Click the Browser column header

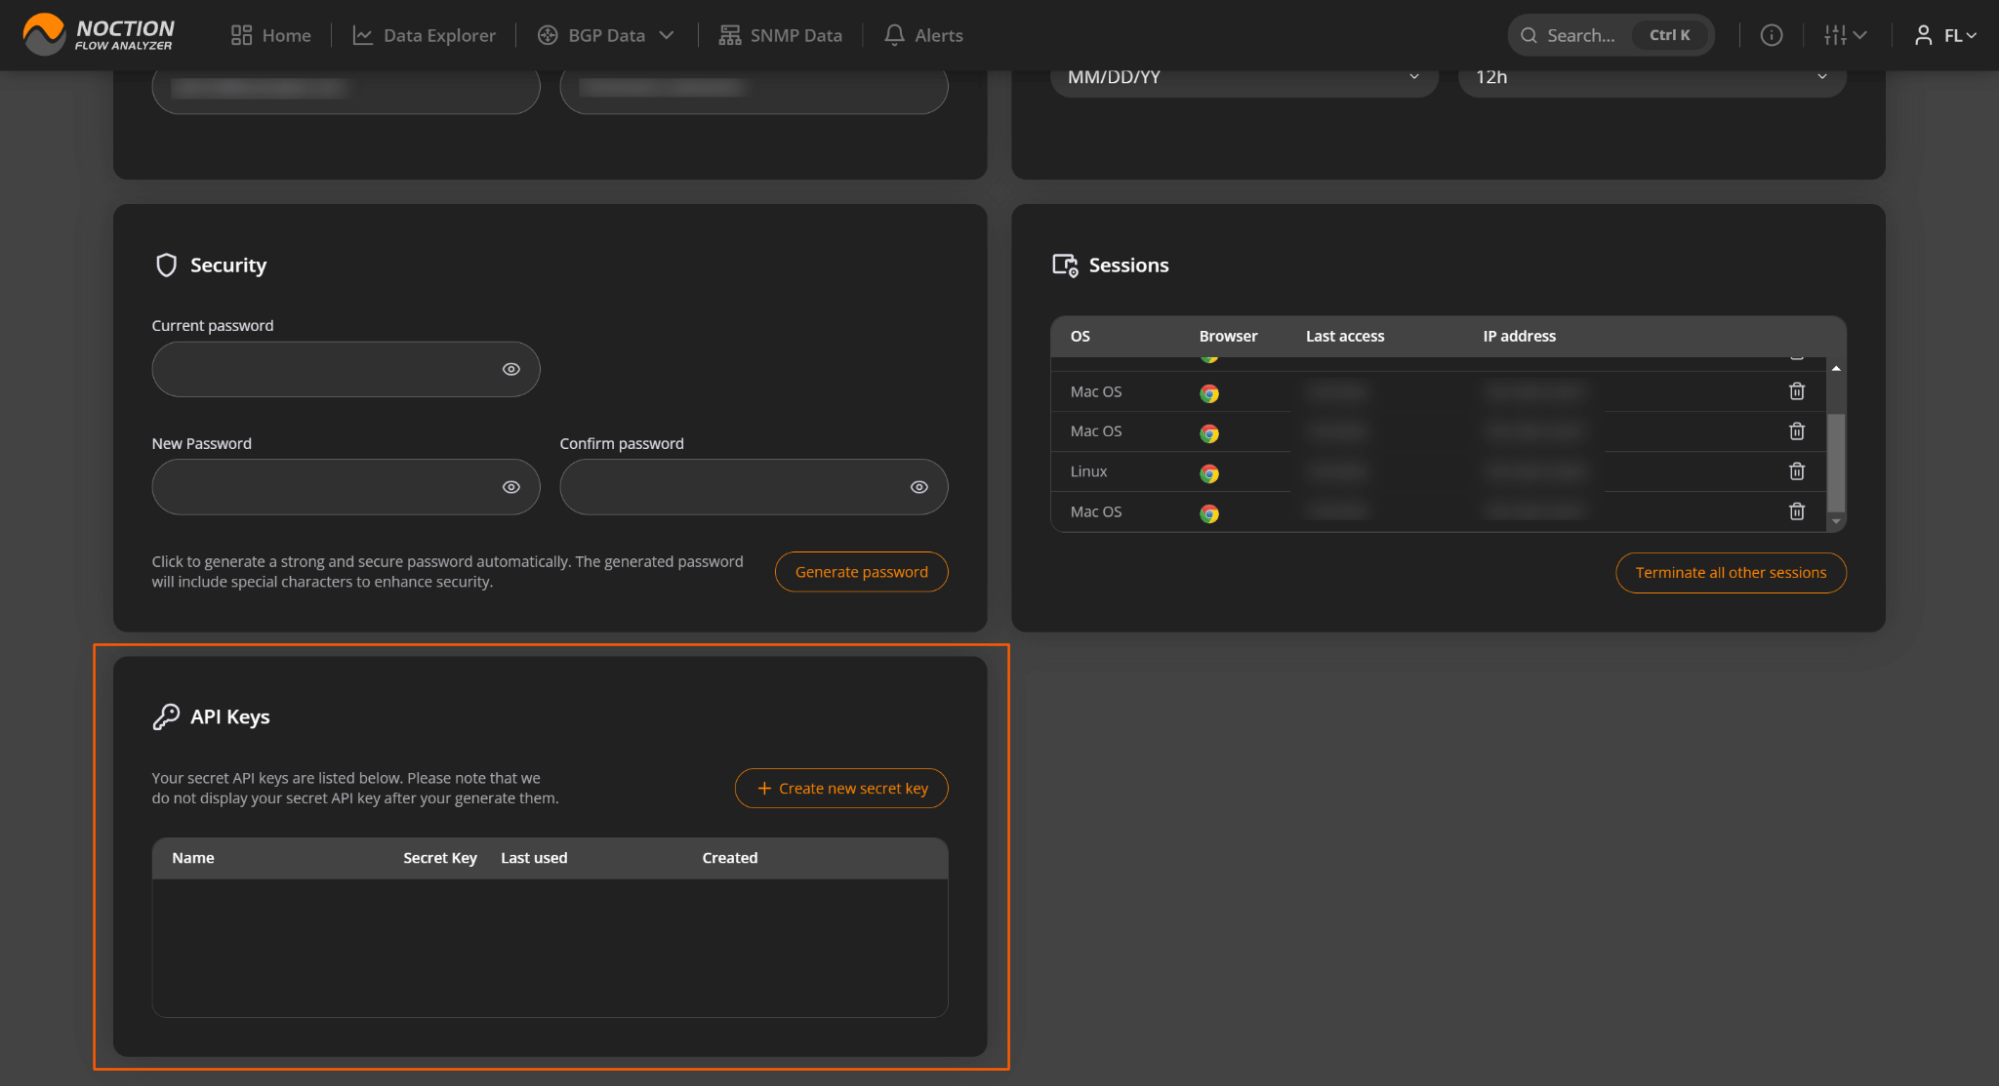point(1228,336)
